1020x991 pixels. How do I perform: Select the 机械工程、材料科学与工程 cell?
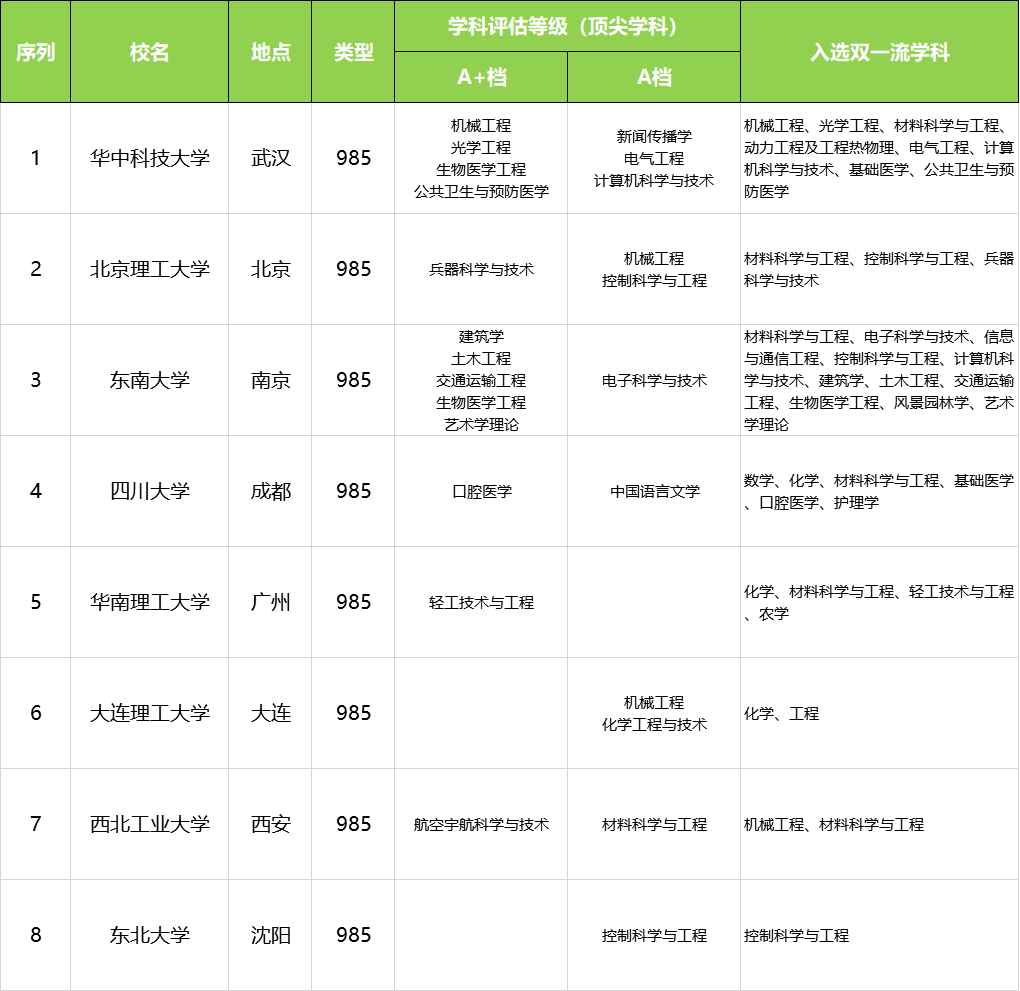click(x=879, y=824)
